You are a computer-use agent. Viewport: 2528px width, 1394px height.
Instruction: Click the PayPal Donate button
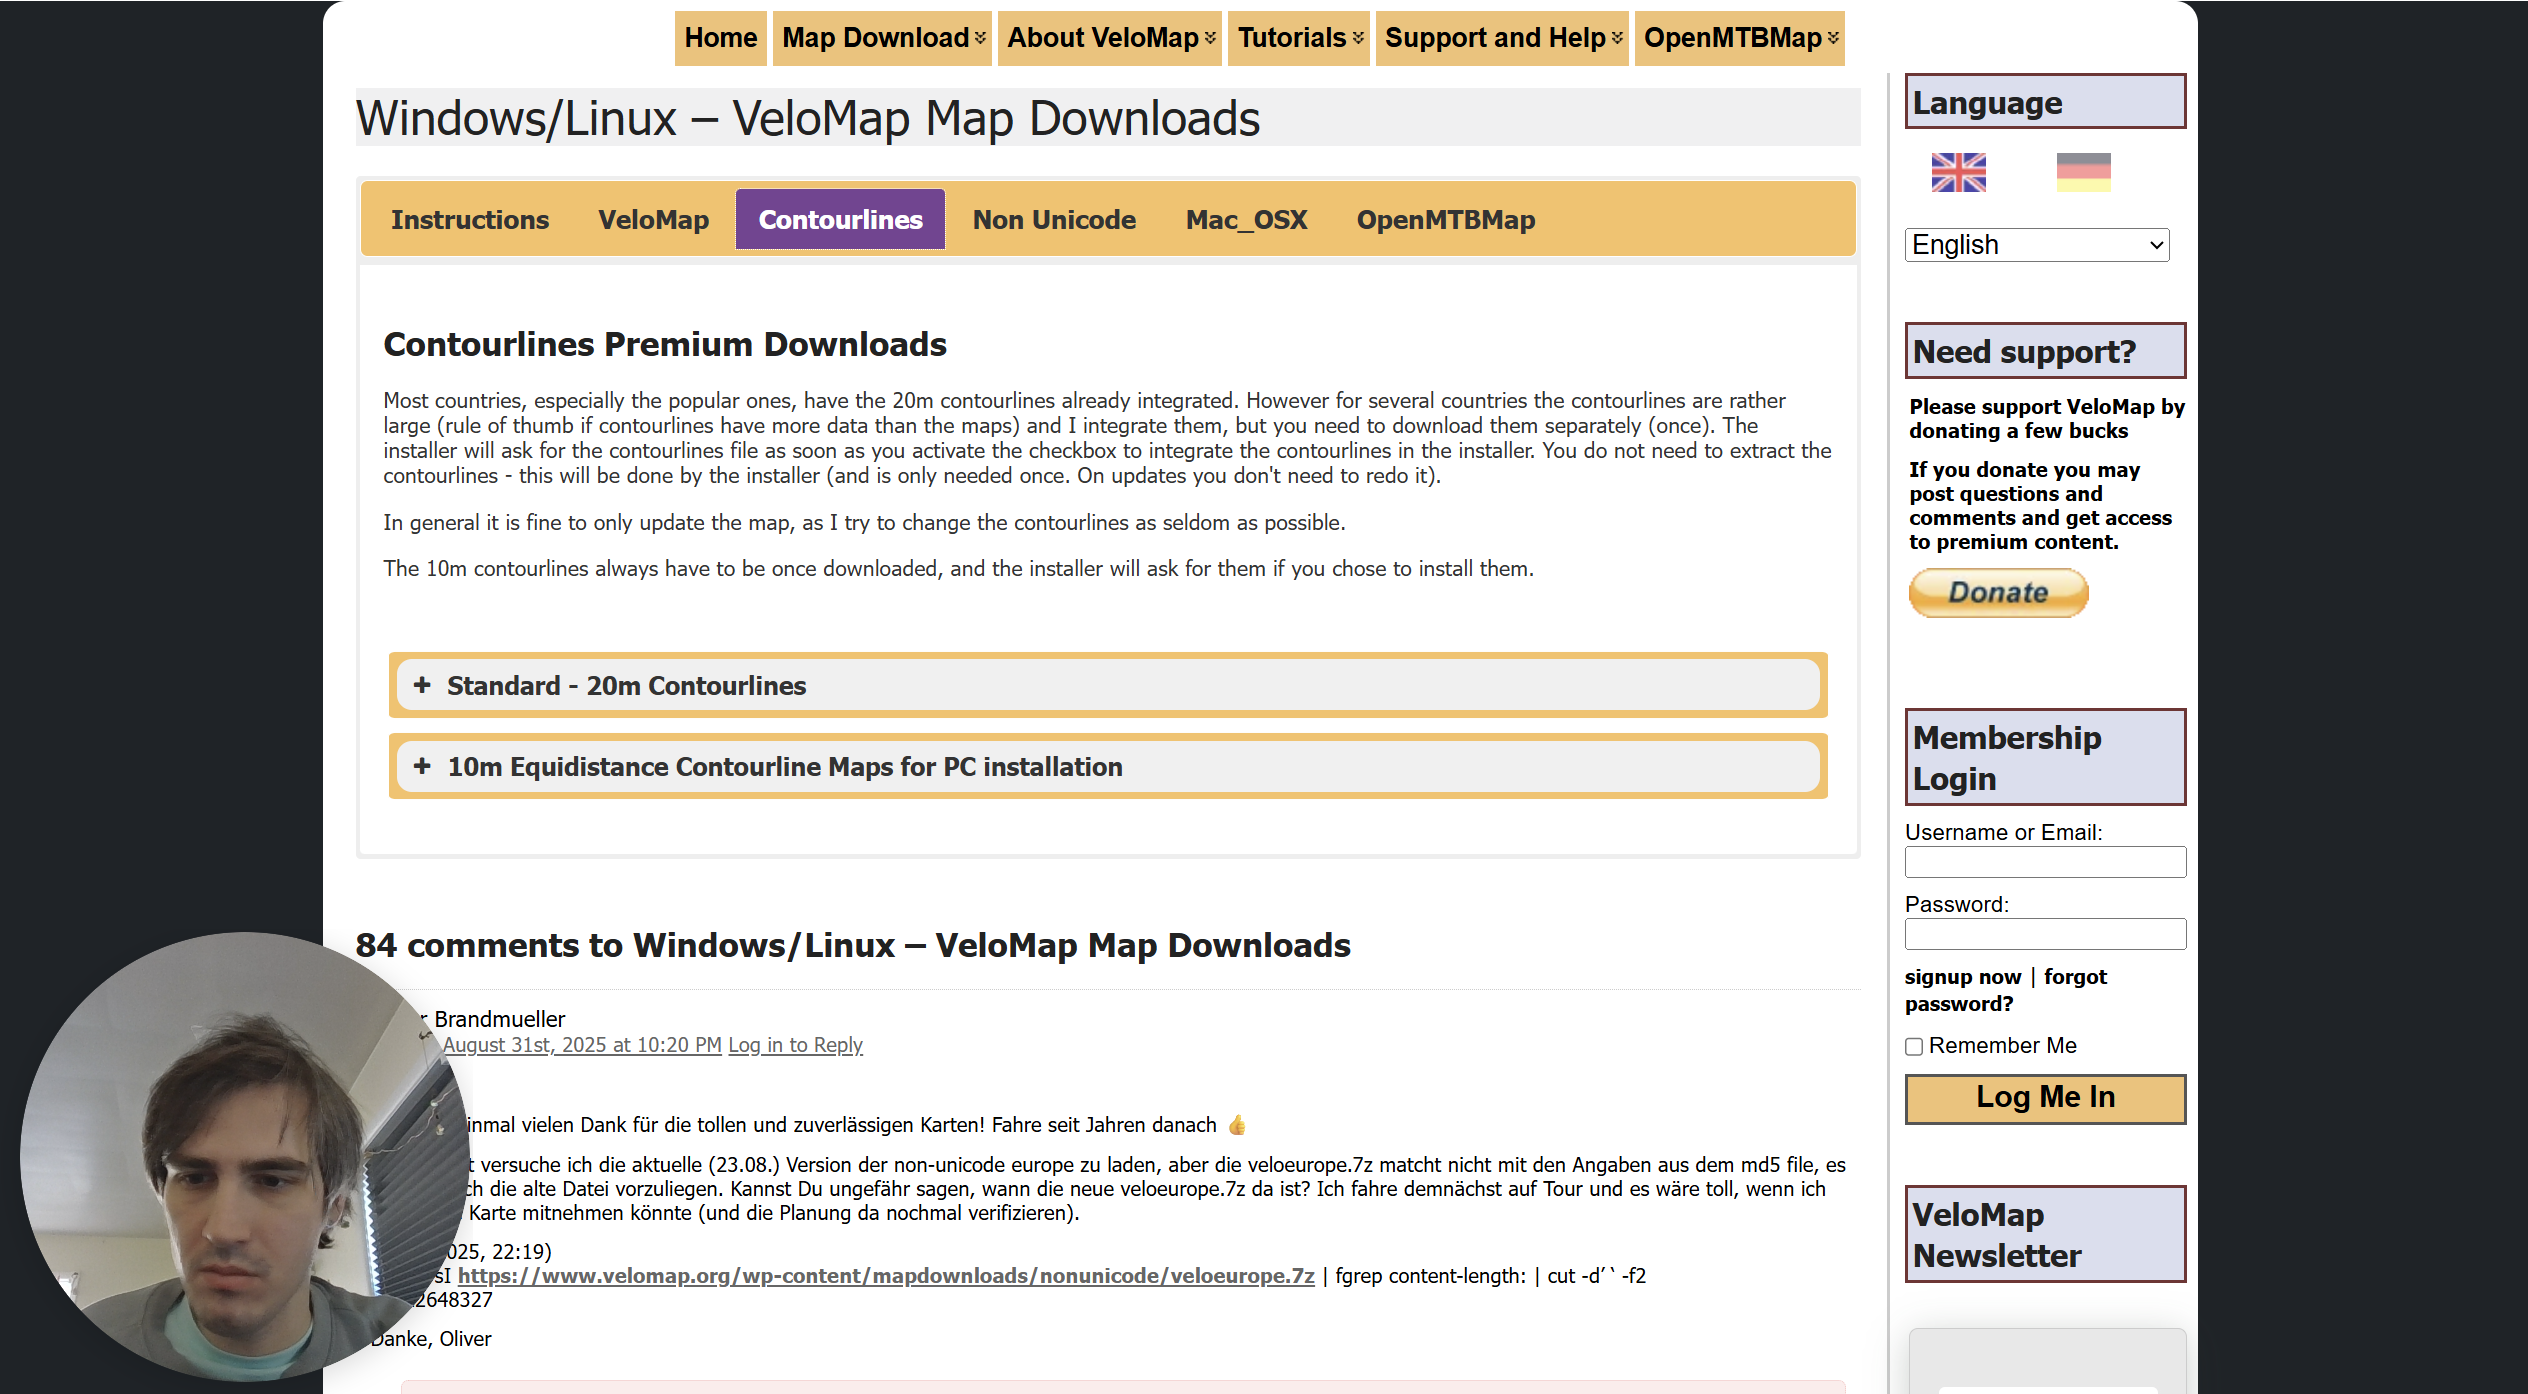coord(1998,592)
